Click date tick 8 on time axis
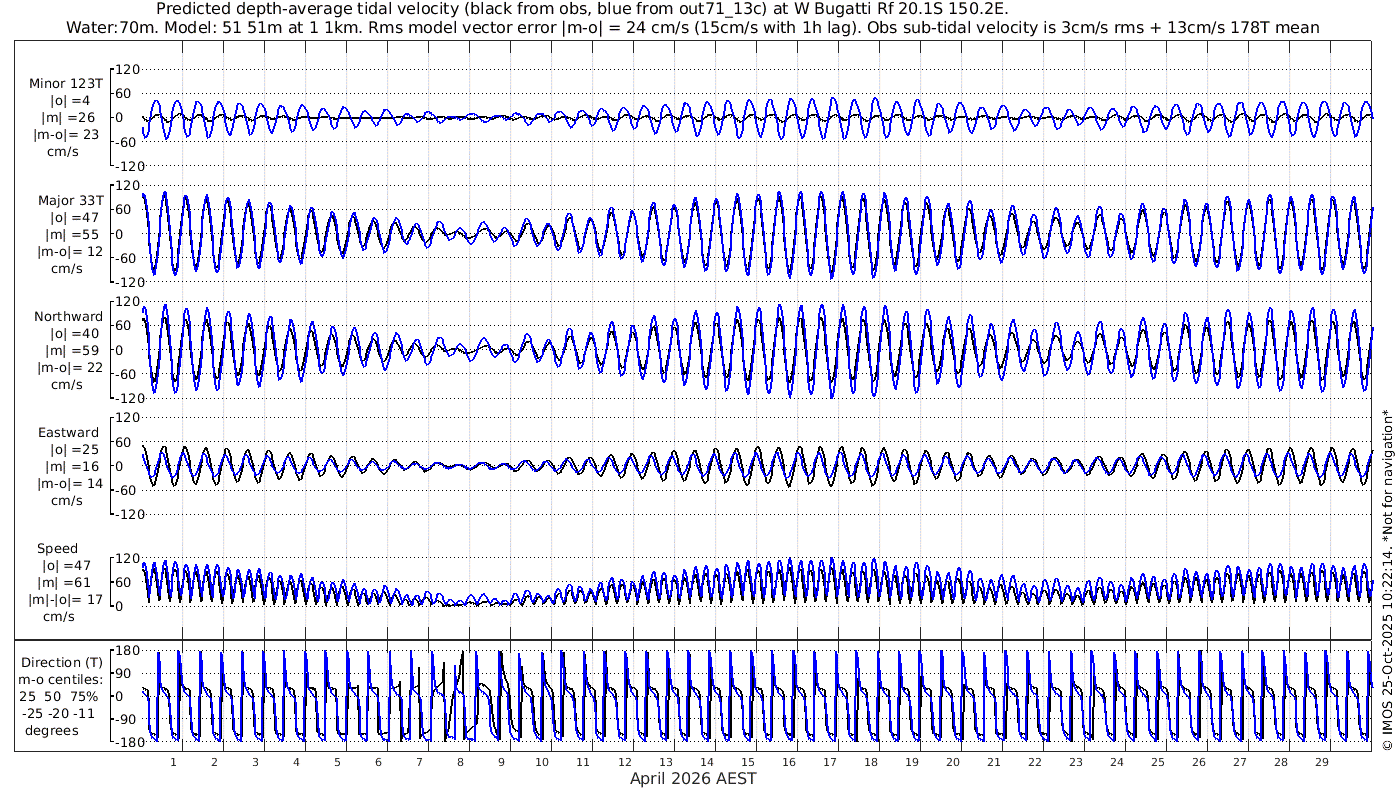 pyautogui.click(x=460, y=762)
